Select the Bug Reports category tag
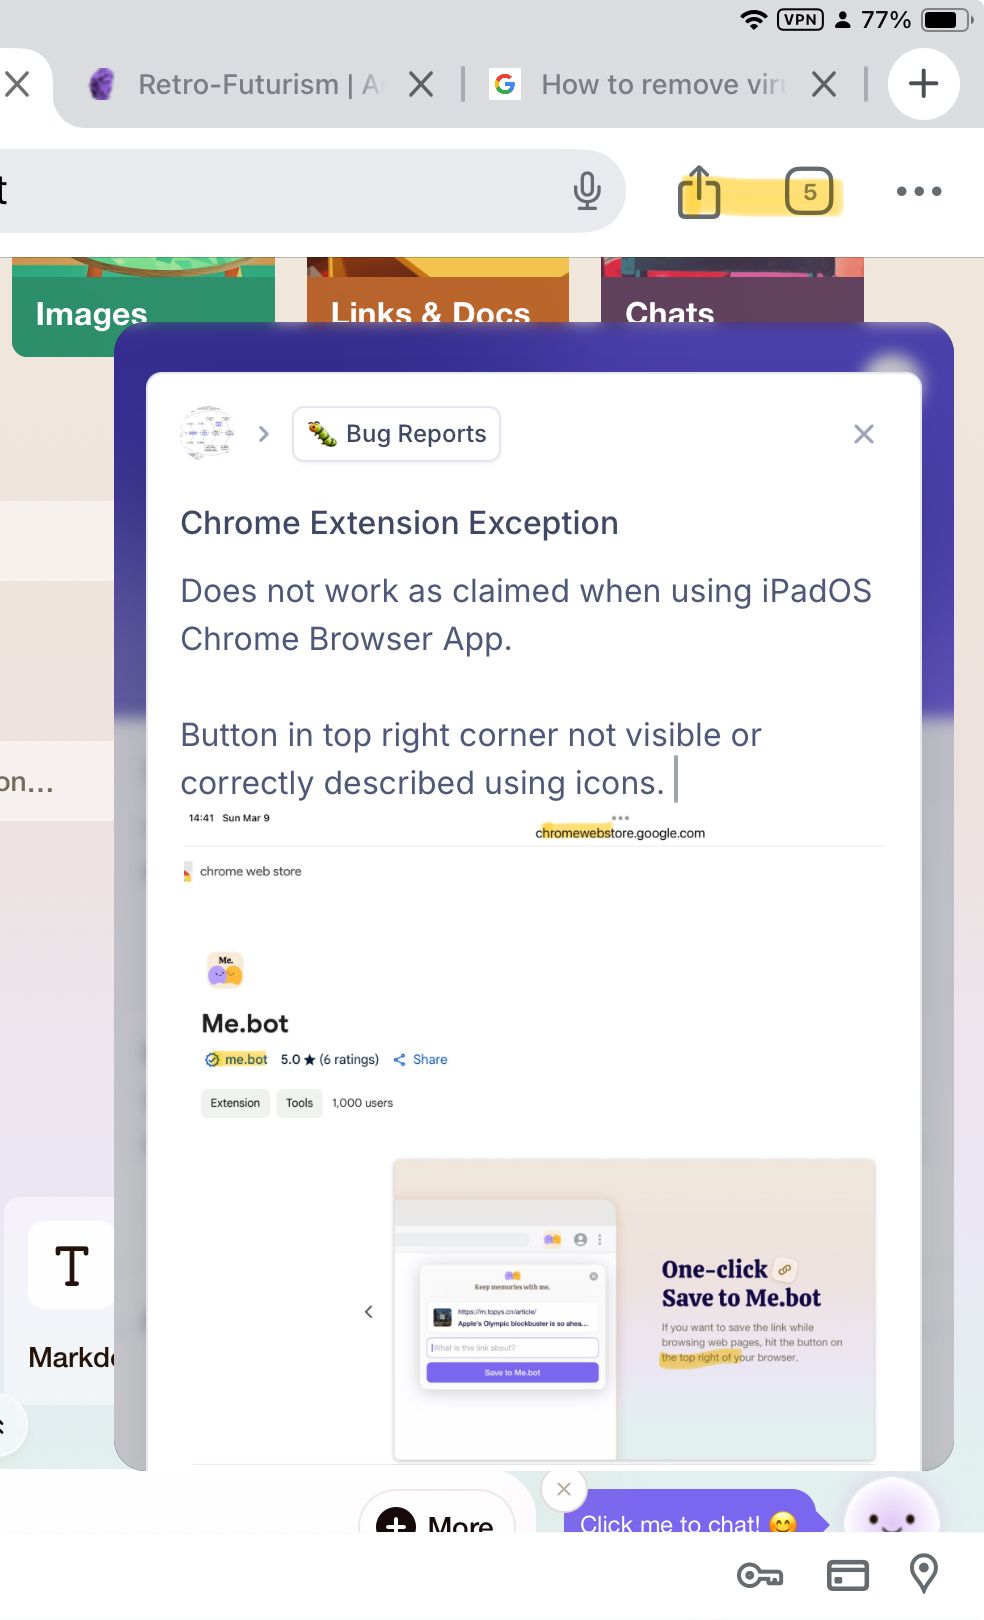 point(397,434)
